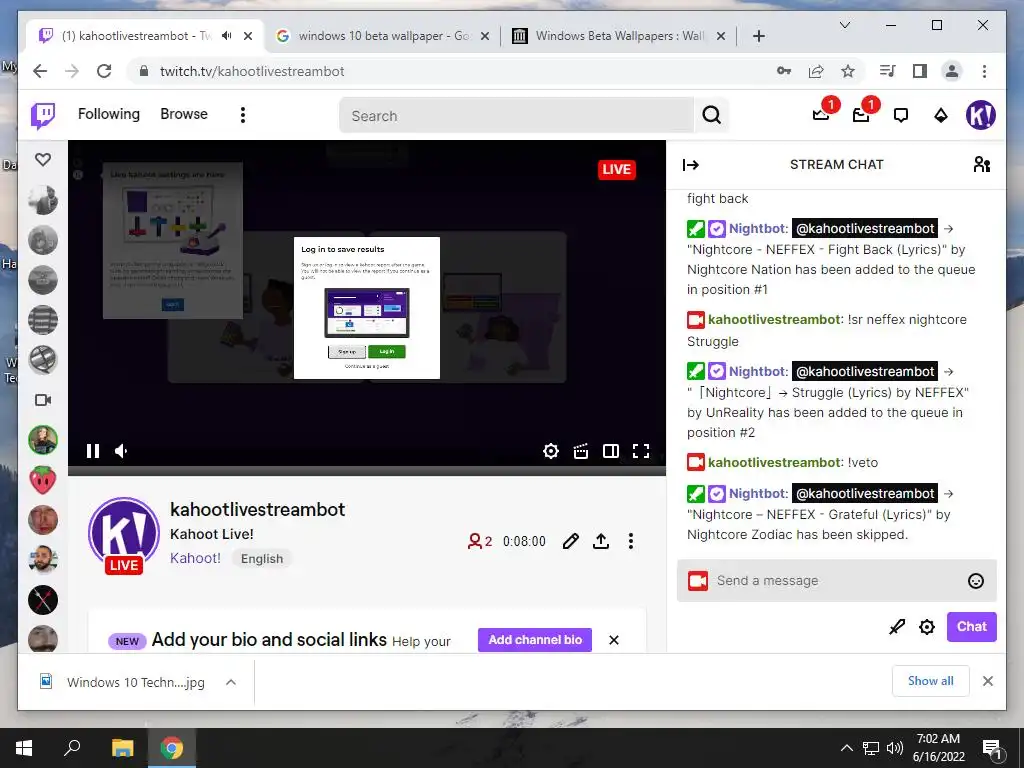
Task: Open recommended channels camera icon in sidebar
Action: [43, 400]
